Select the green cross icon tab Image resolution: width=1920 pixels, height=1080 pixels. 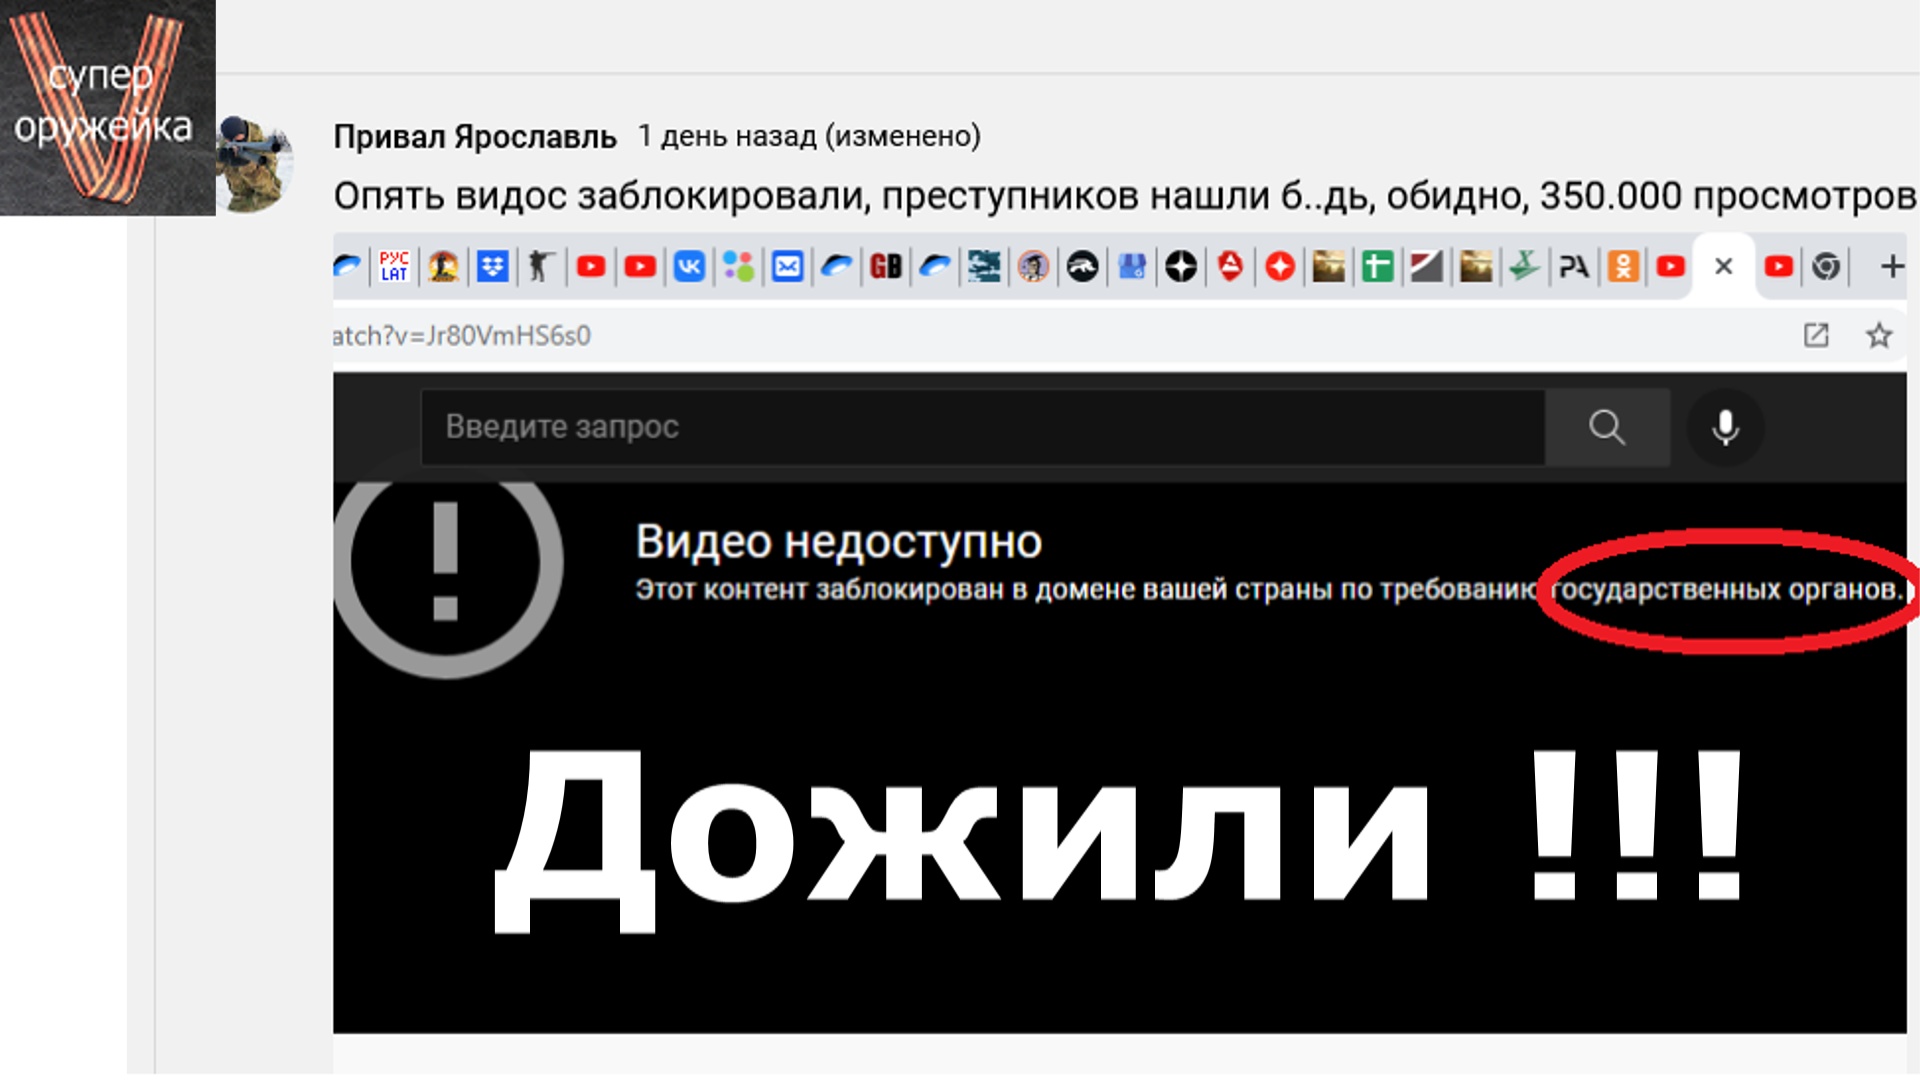pos(1377,267)
